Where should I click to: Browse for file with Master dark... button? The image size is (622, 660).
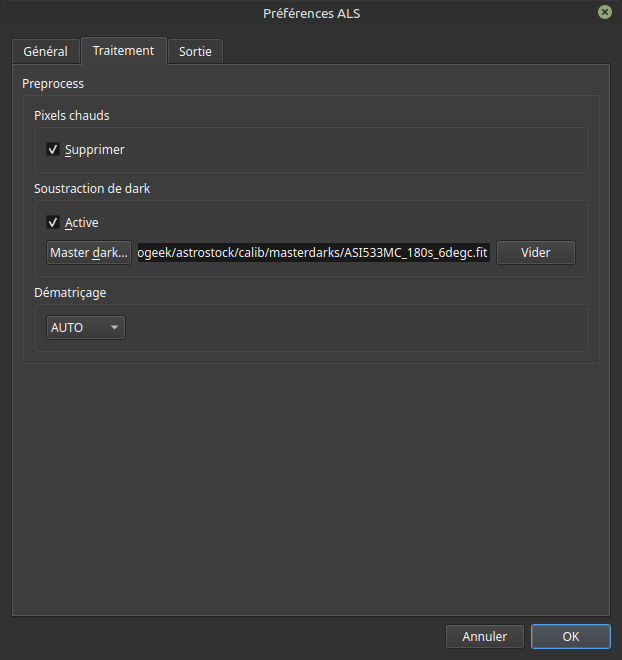89,253
